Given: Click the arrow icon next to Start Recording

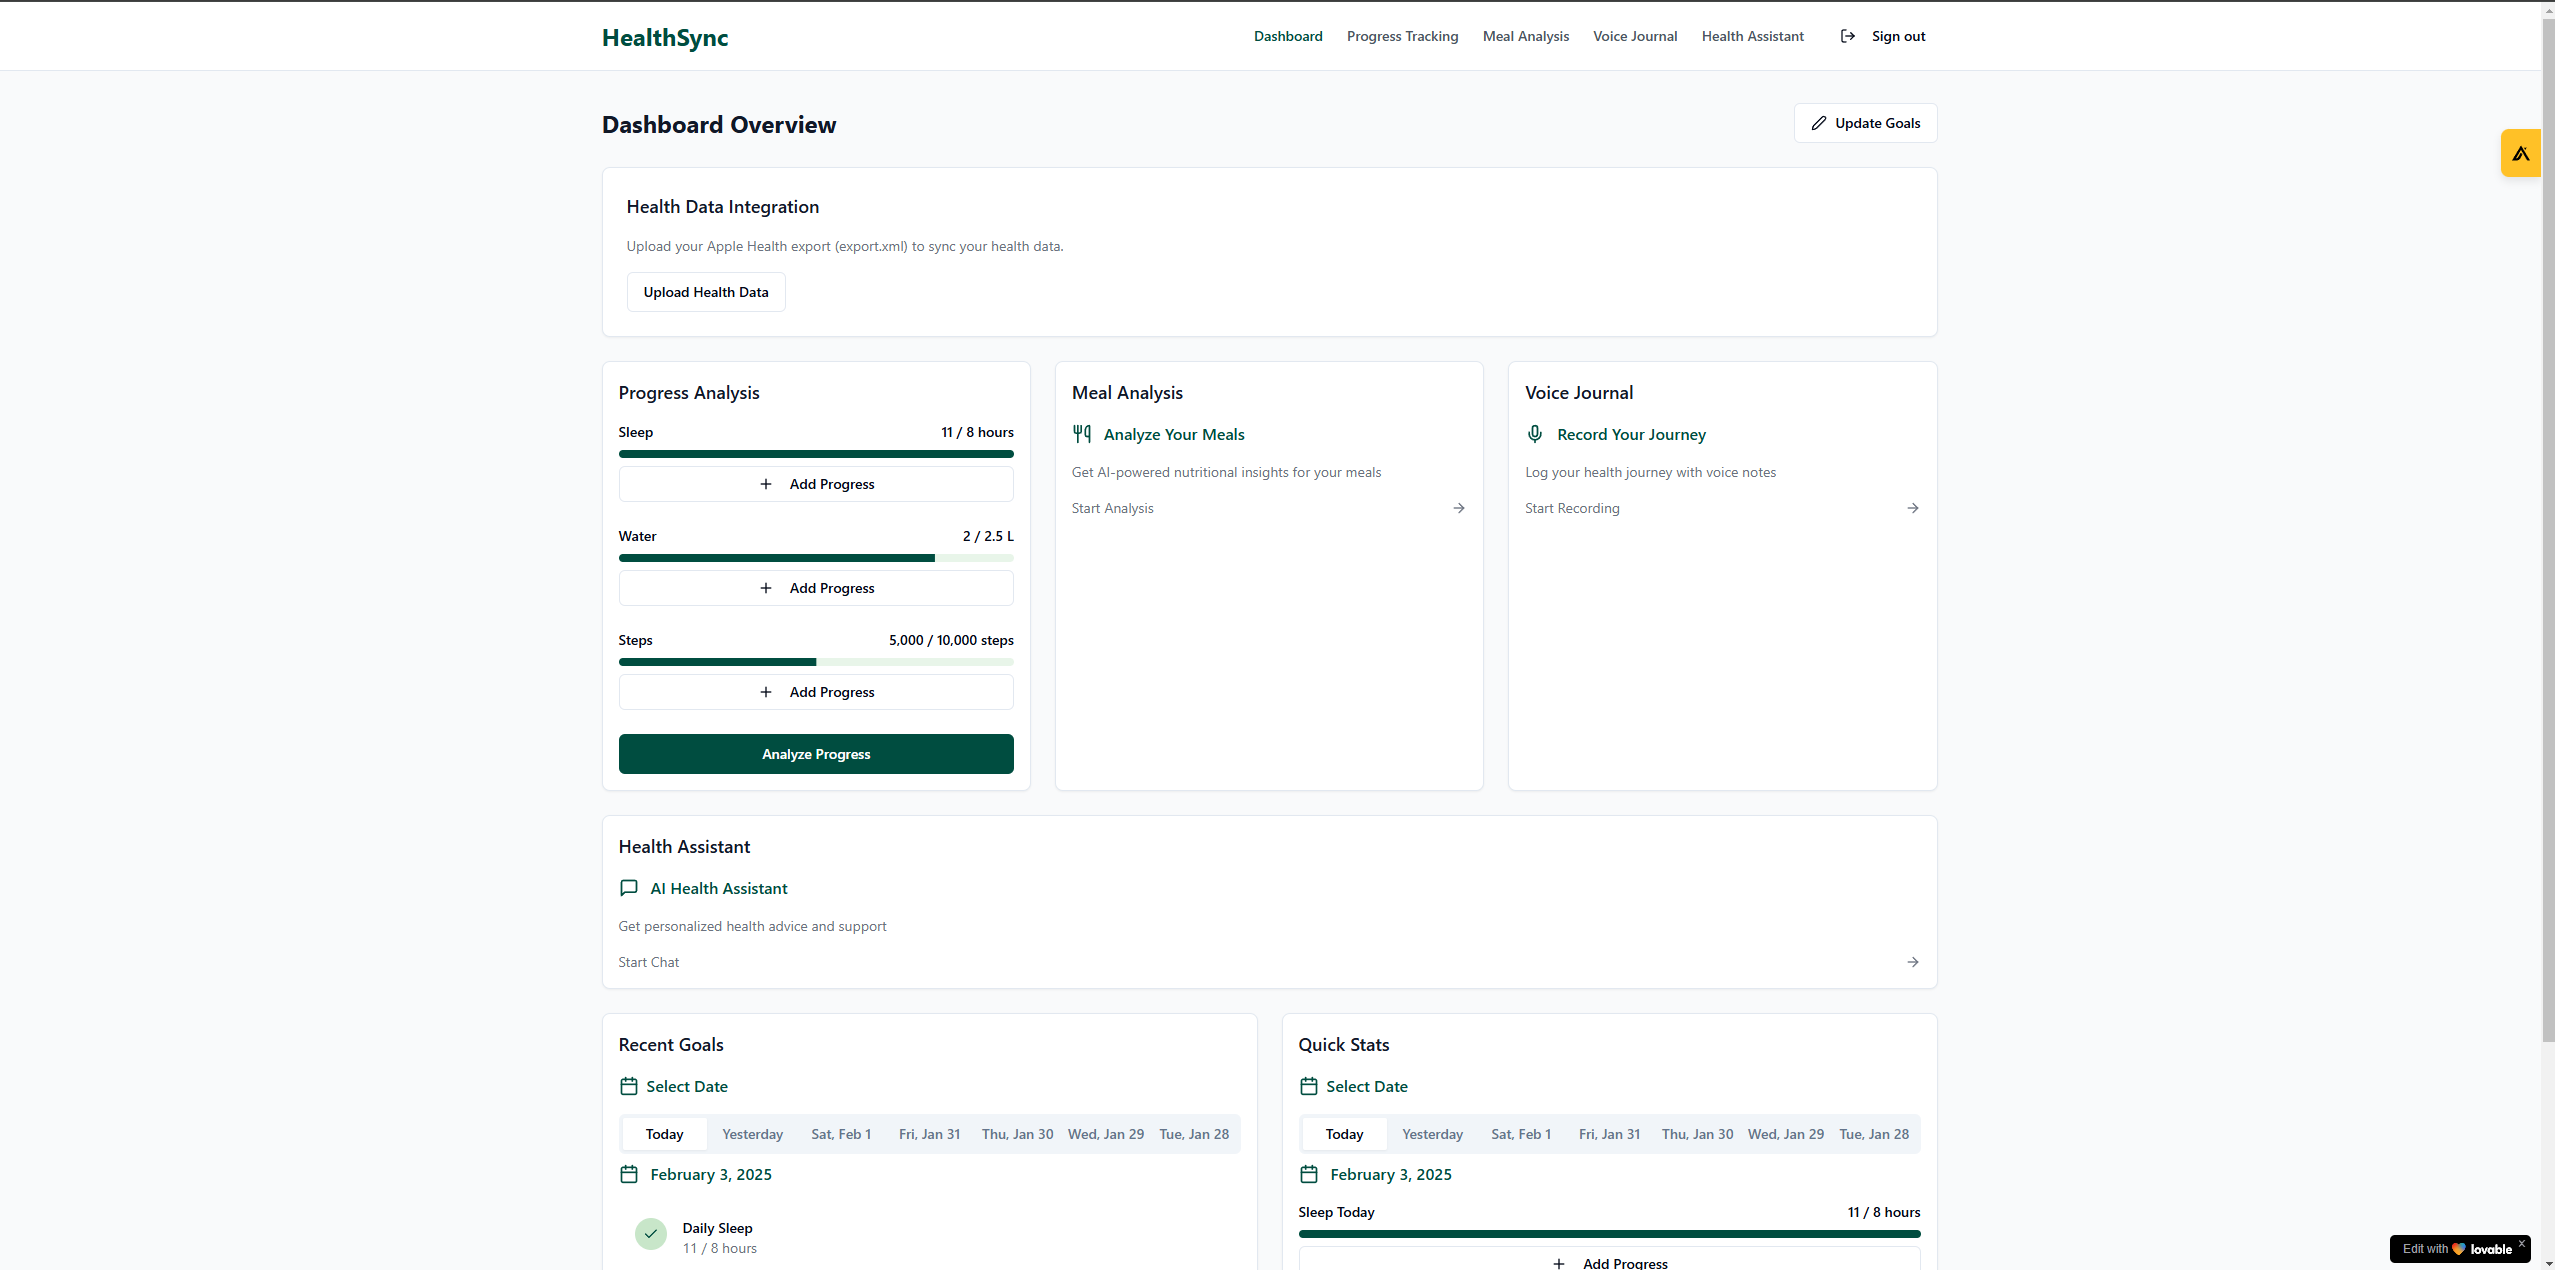Looking at the screenshot, I should [x=1912, y=508].
